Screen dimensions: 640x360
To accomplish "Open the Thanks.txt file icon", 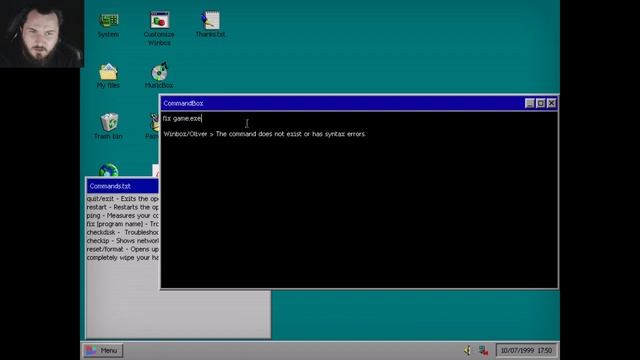I will (x=210, y=24).
